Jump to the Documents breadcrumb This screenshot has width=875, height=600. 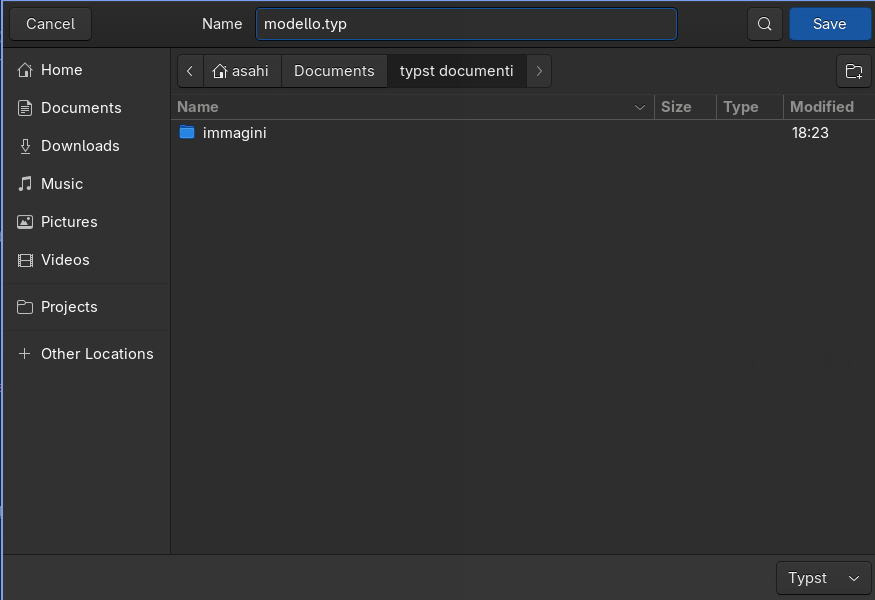tap(334, 71)
